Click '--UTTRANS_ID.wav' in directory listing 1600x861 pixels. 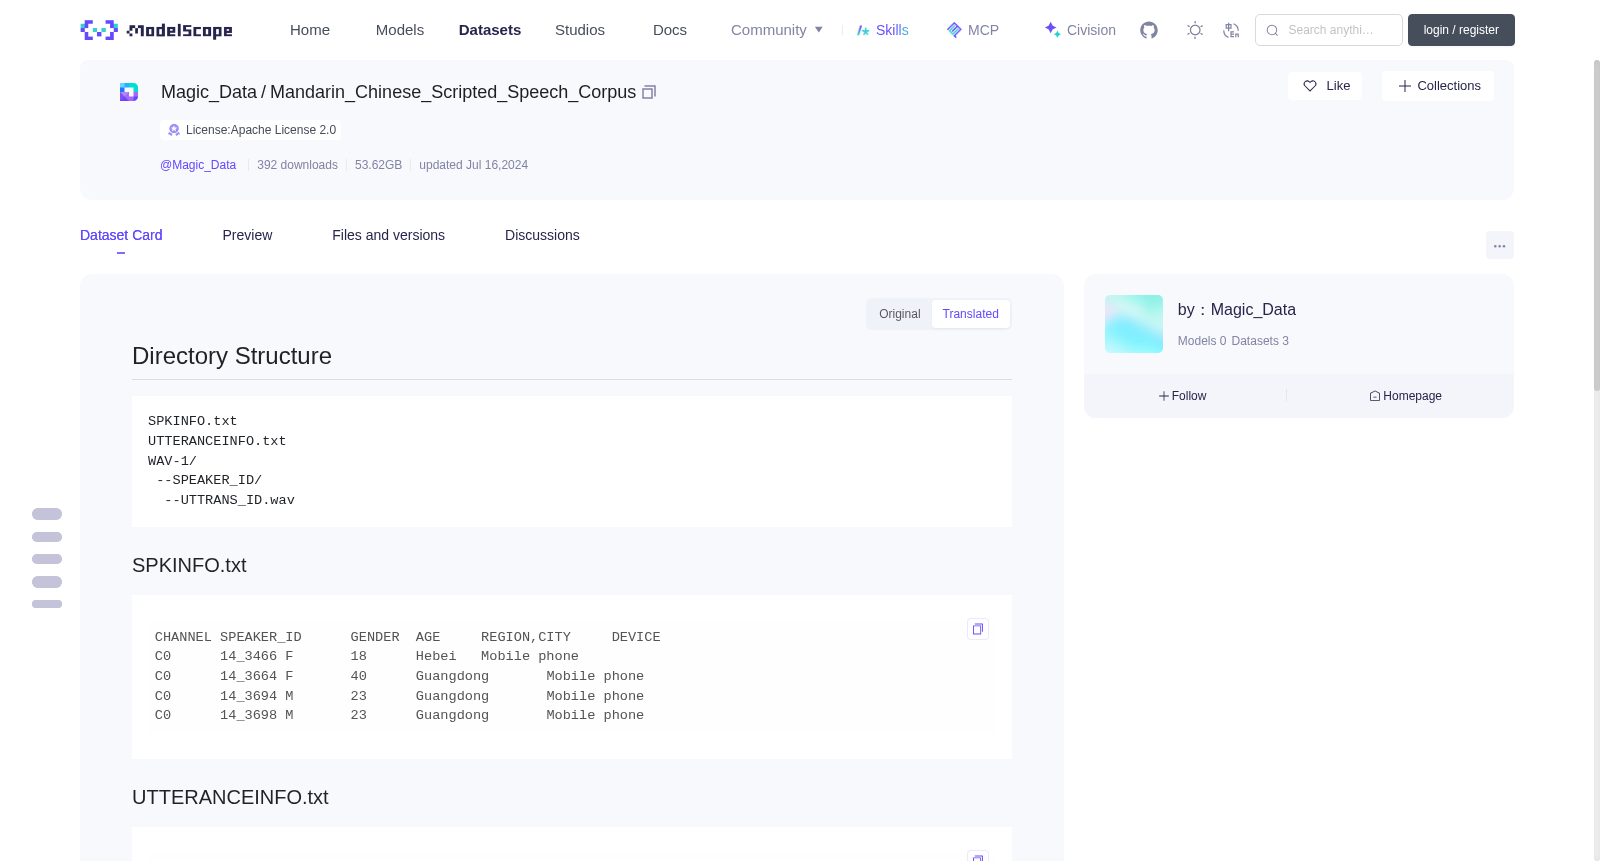click(x=230, y=500)
